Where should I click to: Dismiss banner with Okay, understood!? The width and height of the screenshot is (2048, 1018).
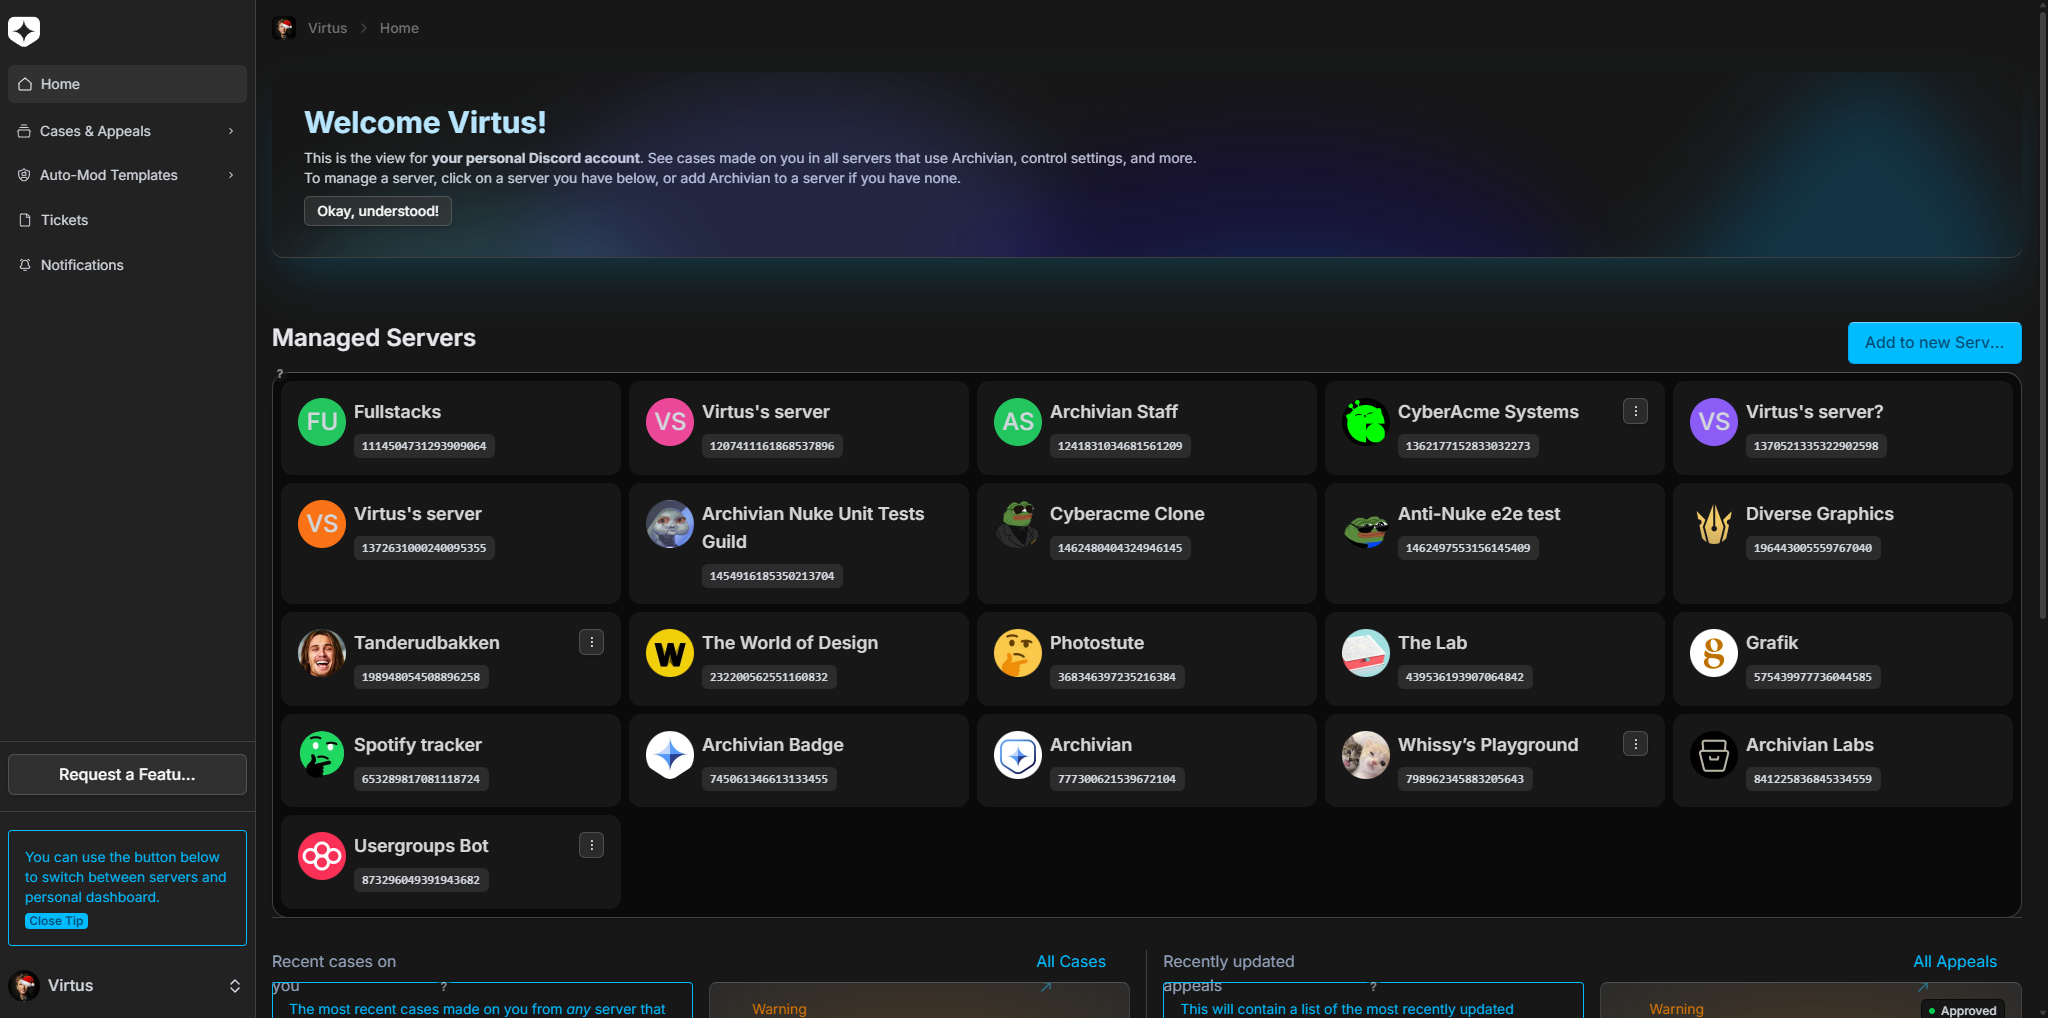(378, 211)
